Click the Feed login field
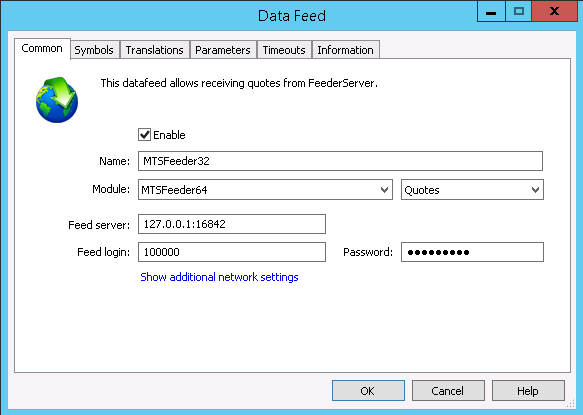This screenshot has width=583, height=415. [232, 252]
